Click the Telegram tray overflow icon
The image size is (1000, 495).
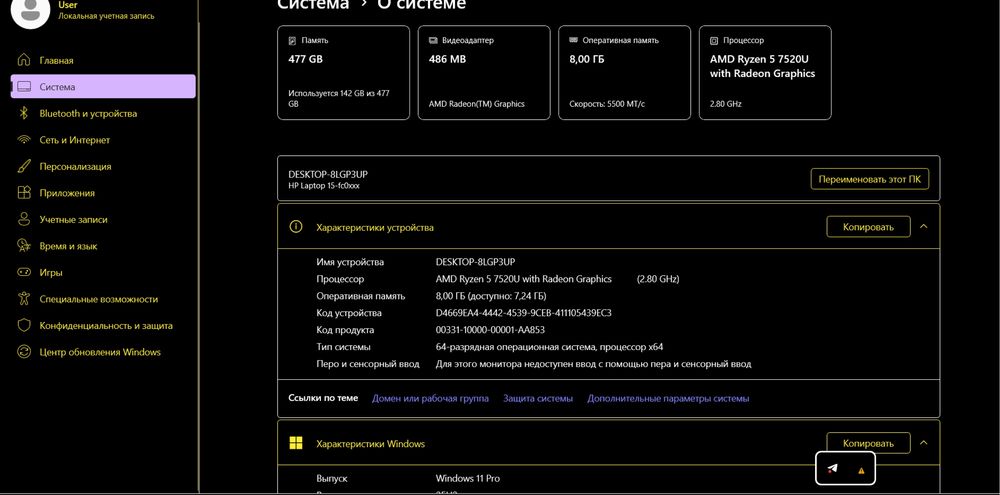pyautogui.click(x=832, y=469)
